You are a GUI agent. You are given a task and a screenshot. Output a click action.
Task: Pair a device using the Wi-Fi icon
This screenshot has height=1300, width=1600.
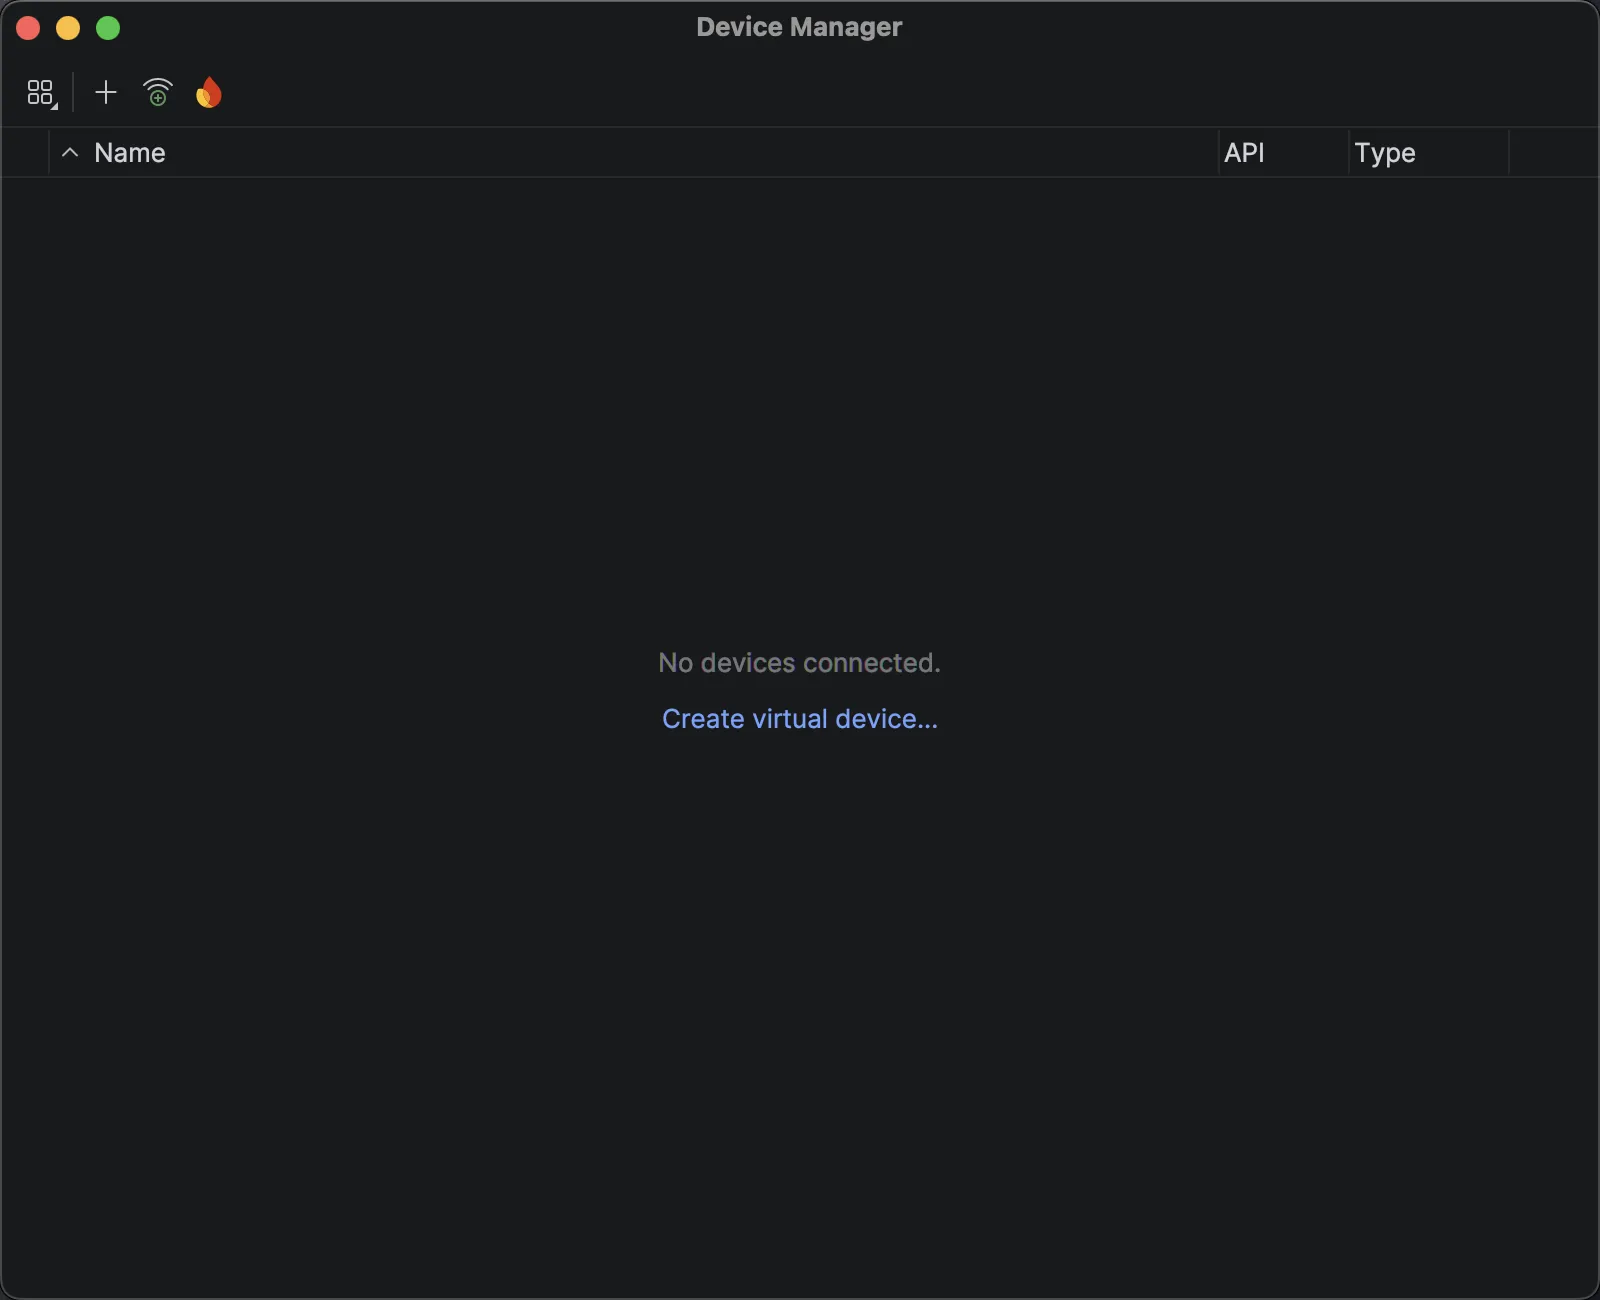[158, 93]
